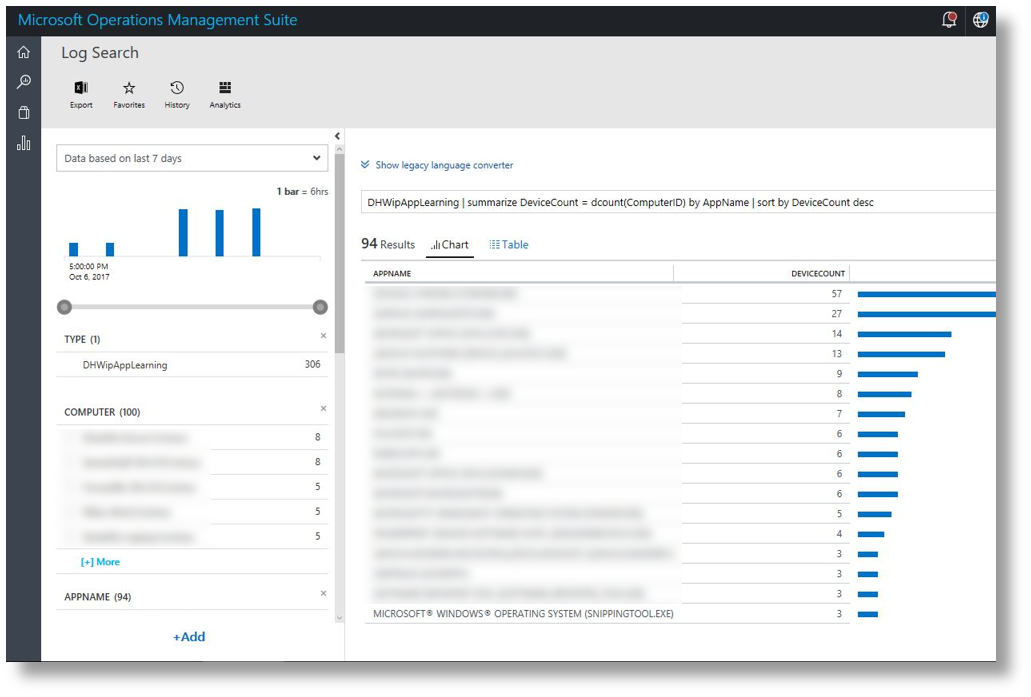Image resolution: width=1031 pixels, height=697 pixels.
Task: Remove the TYPE filter with its X
Action: coord(323,337)
